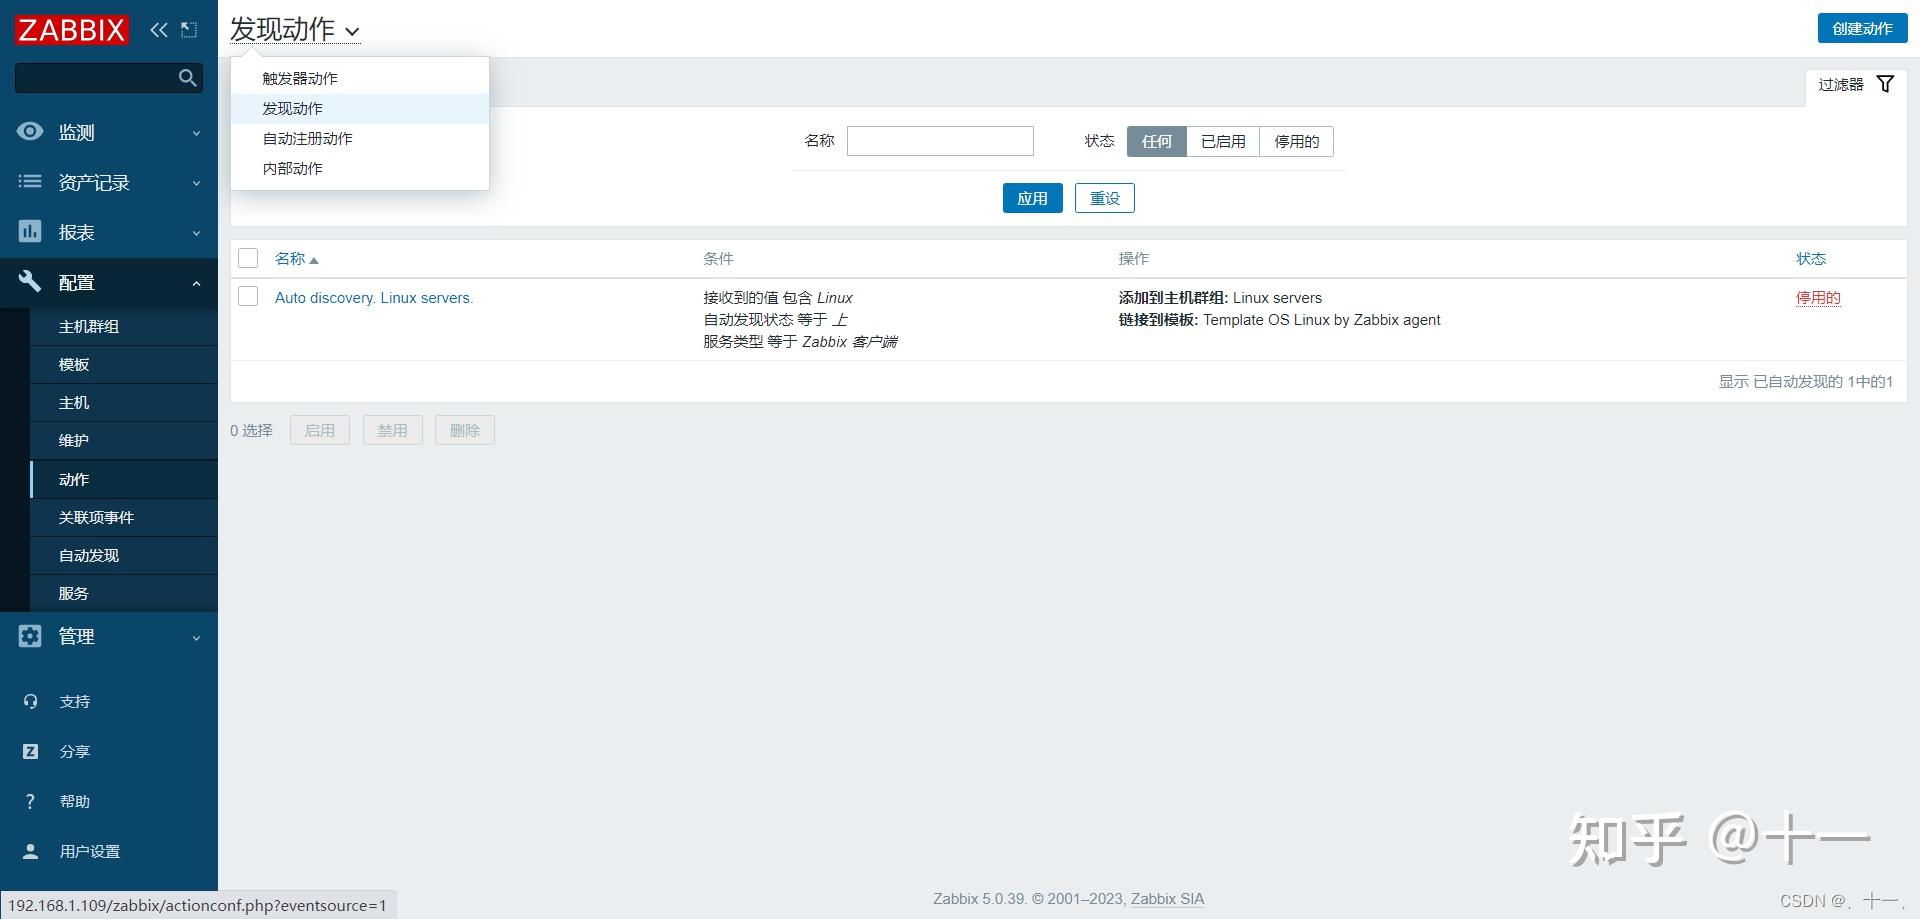Open the 报表 reports sidebar icon
Image resolution: width=1920 pixels, height=919 pixels.
pos(28,231)
